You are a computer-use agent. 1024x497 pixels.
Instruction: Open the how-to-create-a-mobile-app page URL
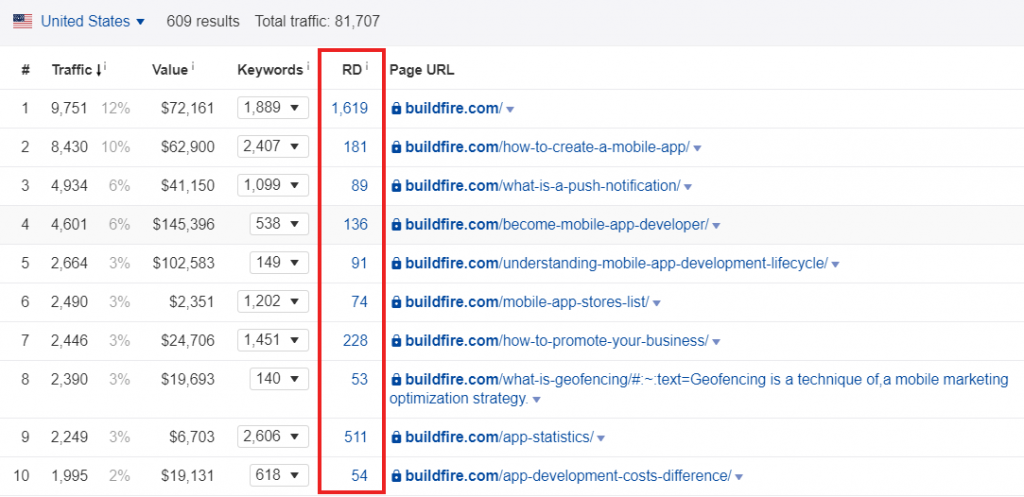coord(547,147)
